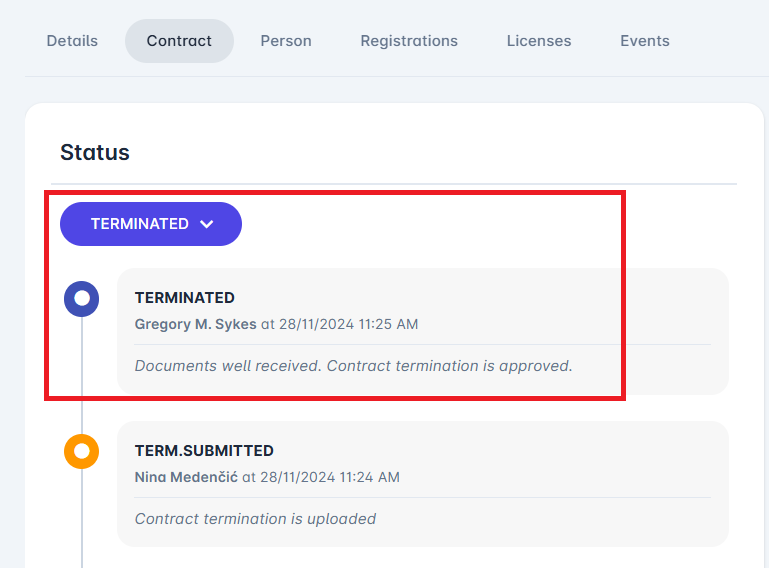The width and height of the screenshot is (769, 568).
Task: Select the TERMINATED status entry heading
Action: click(x=185, y=298)
